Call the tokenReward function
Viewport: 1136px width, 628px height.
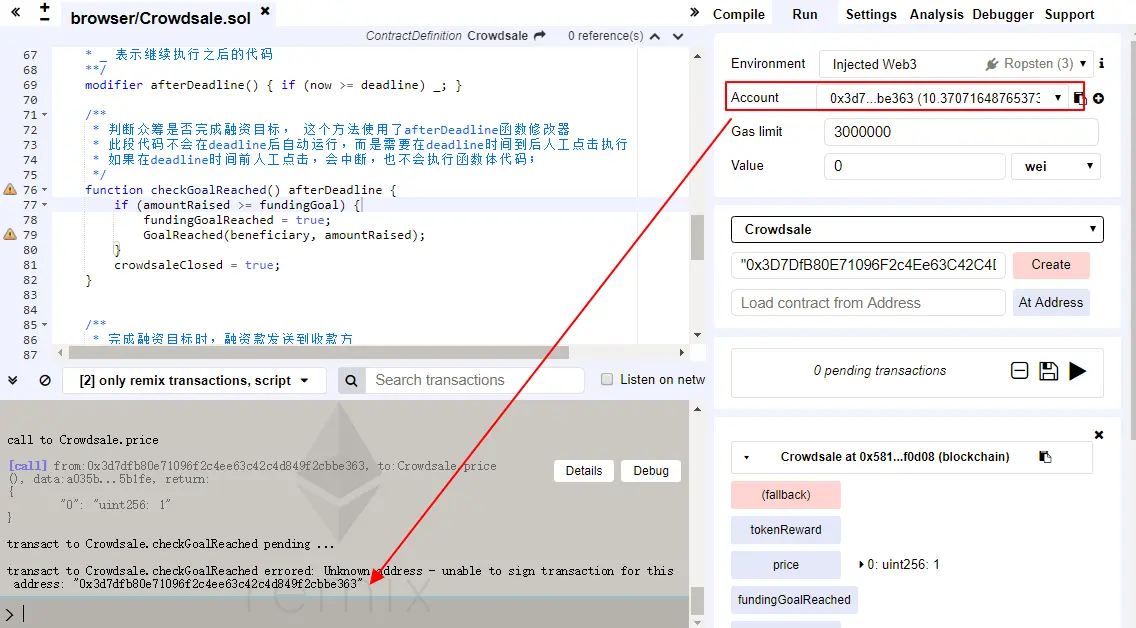tap(785, 529)
